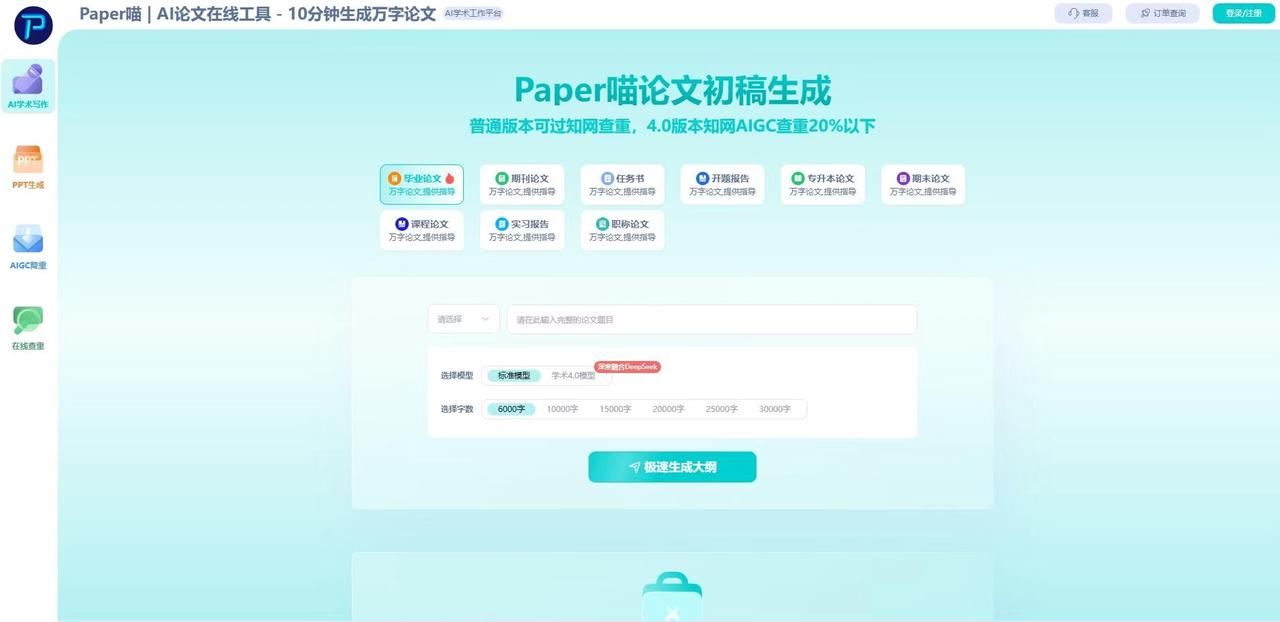This screenshot has height=622, width=1280.
Task: Switch to 课程论文 paper type
Action: [x=422, y=230]
